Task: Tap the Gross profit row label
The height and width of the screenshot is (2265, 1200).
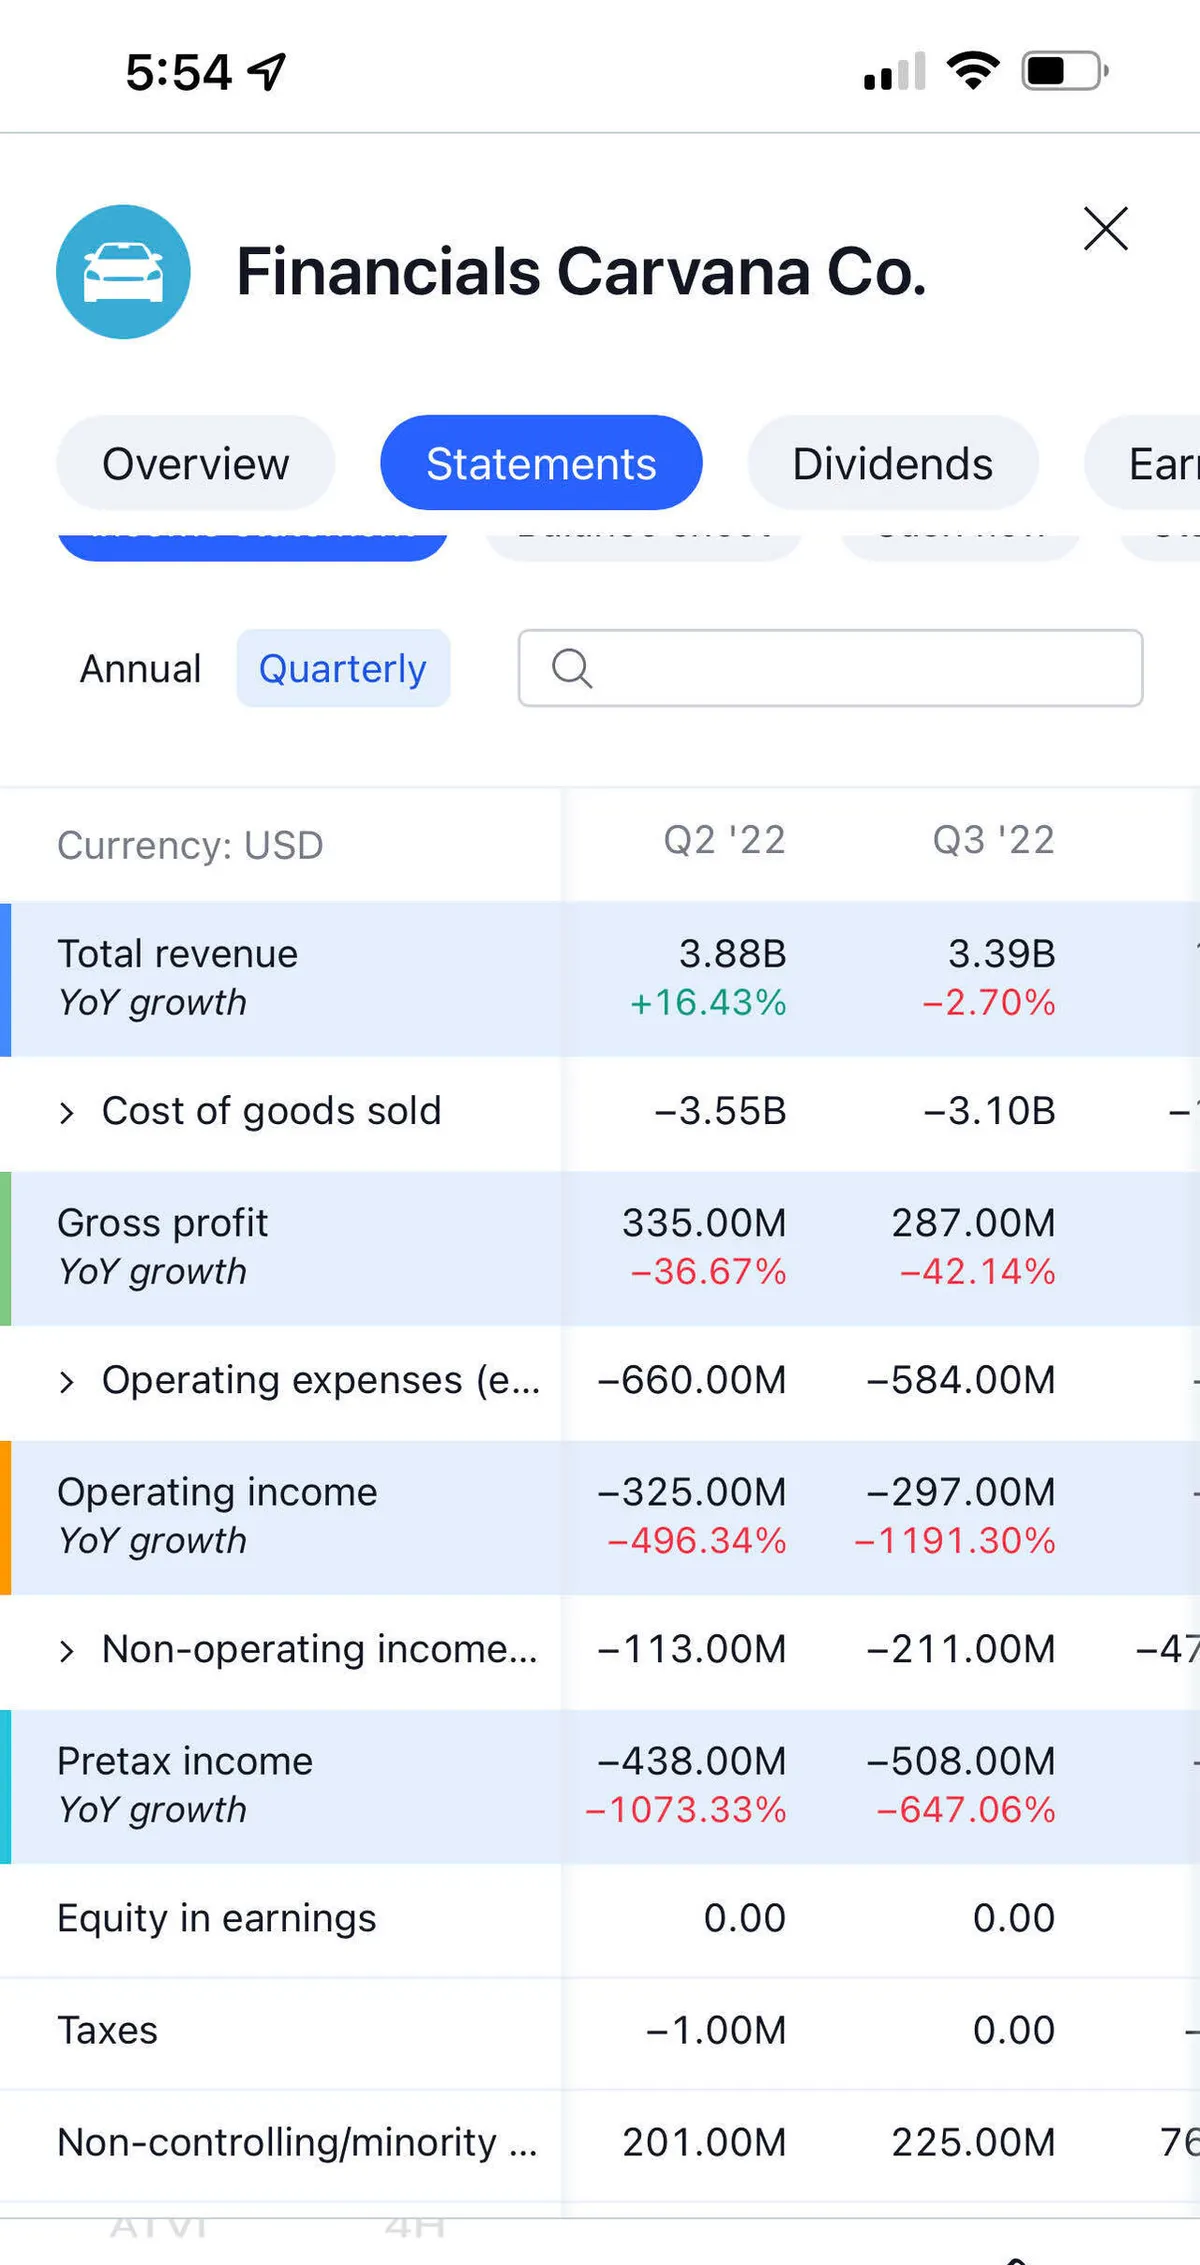Action: point(162,1223)
